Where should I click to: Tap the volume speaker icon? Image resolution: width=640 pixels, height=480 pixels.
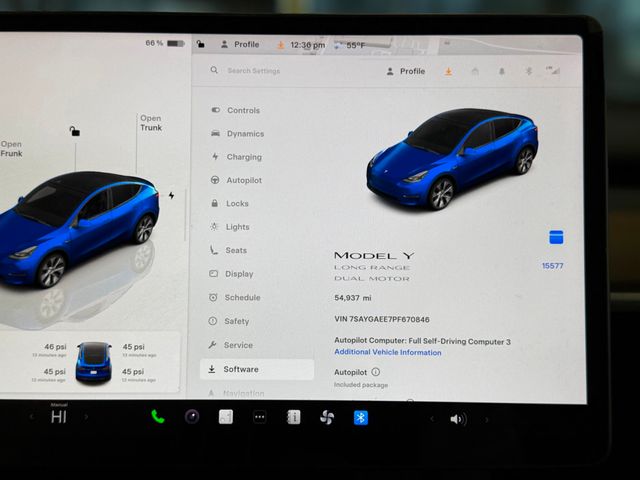coord(458,419)
